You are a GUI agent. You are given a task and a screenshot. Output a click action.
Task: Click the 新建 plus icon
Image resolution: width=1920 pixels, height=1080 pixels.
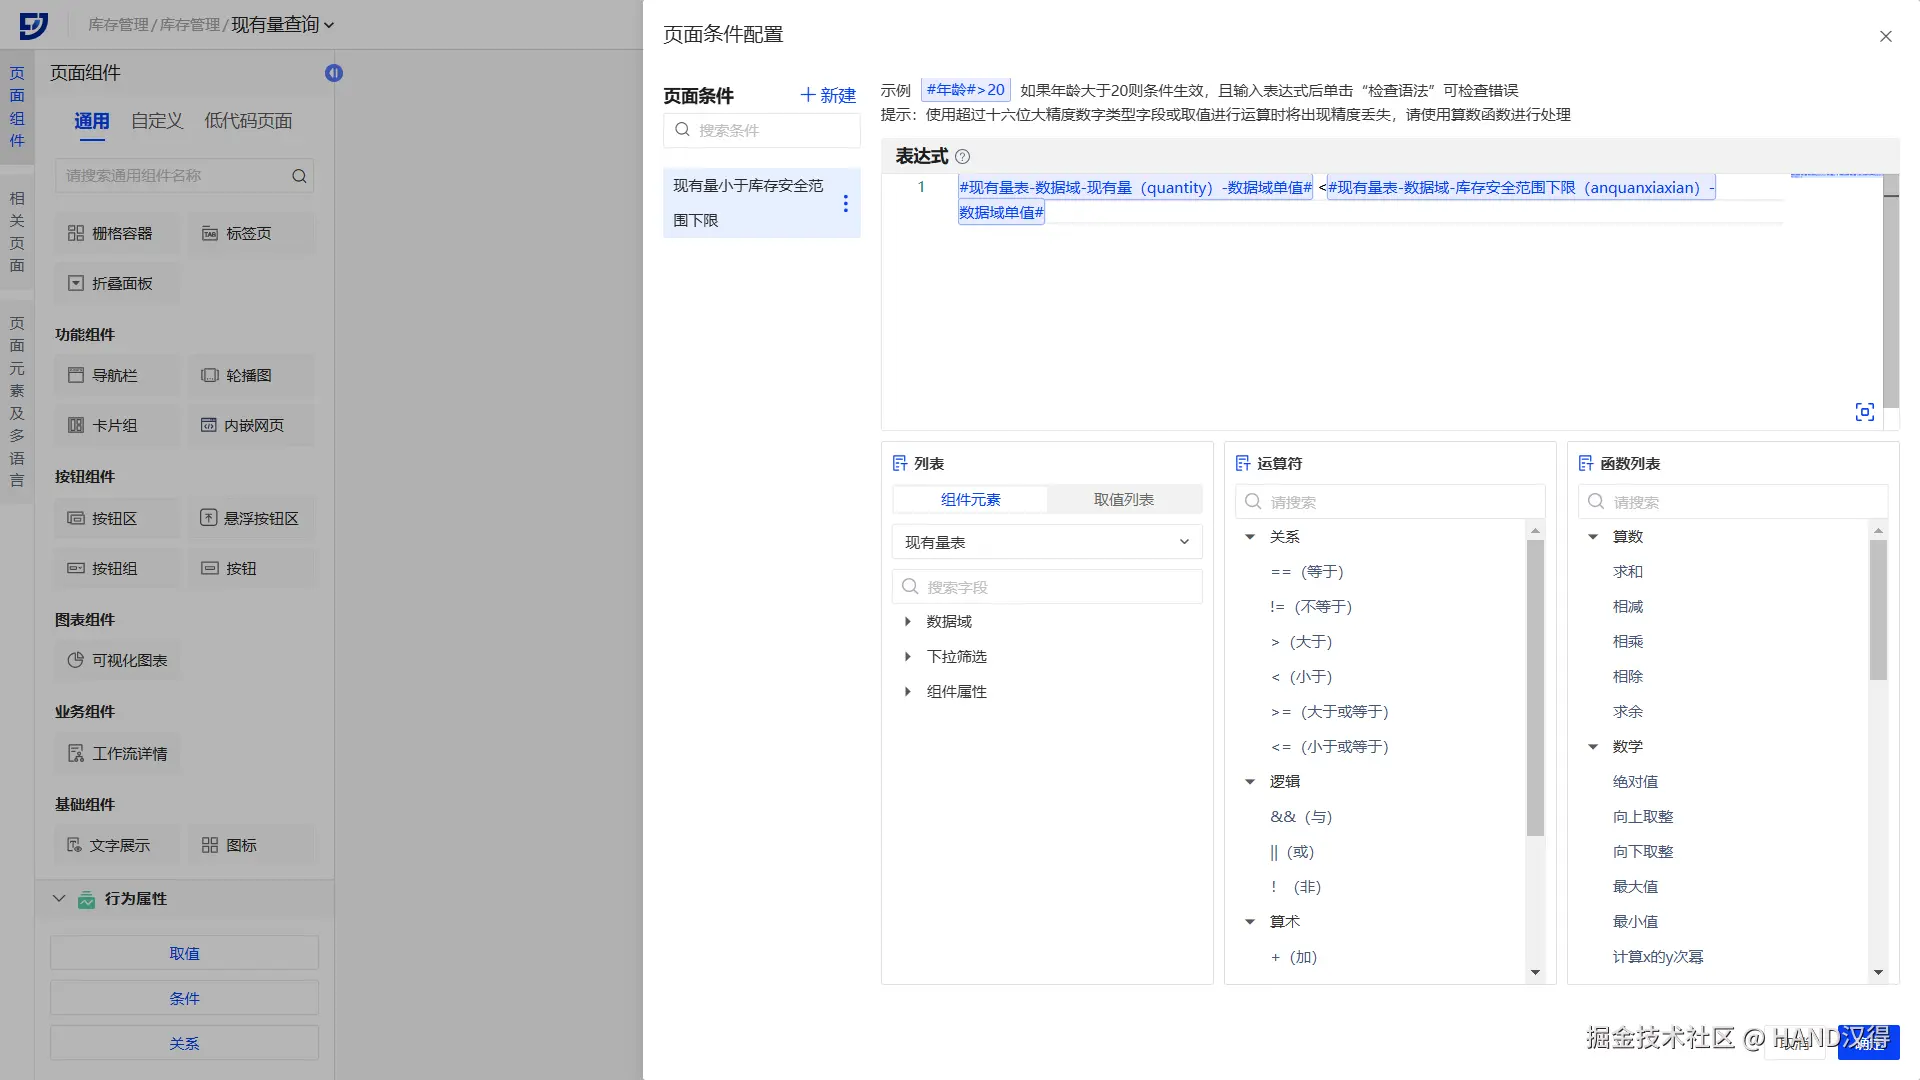point(808,95)
